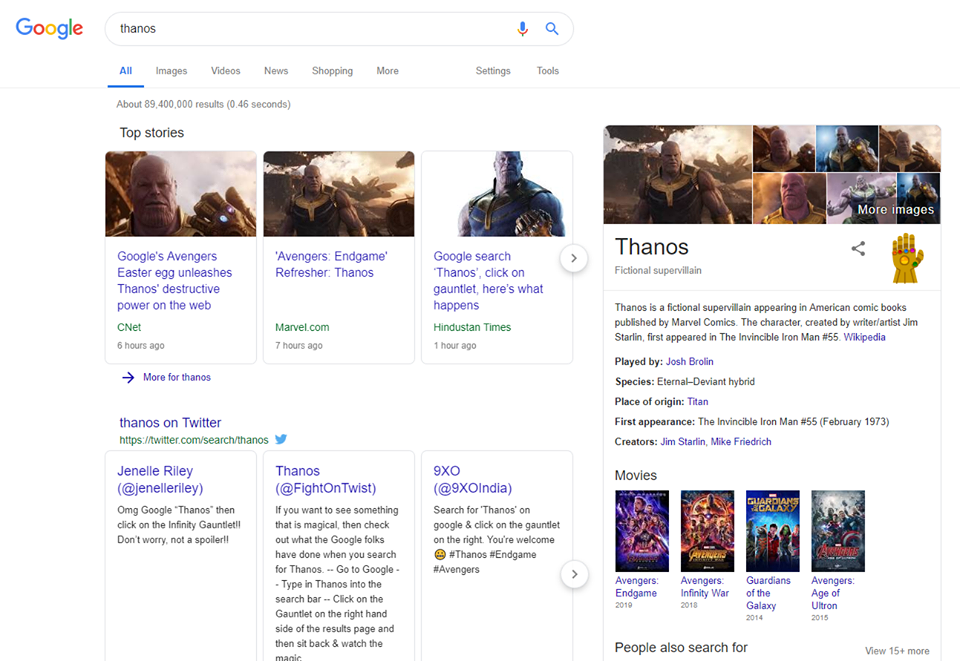Open the twitter.com/search/thanos URL

[193, 440]
